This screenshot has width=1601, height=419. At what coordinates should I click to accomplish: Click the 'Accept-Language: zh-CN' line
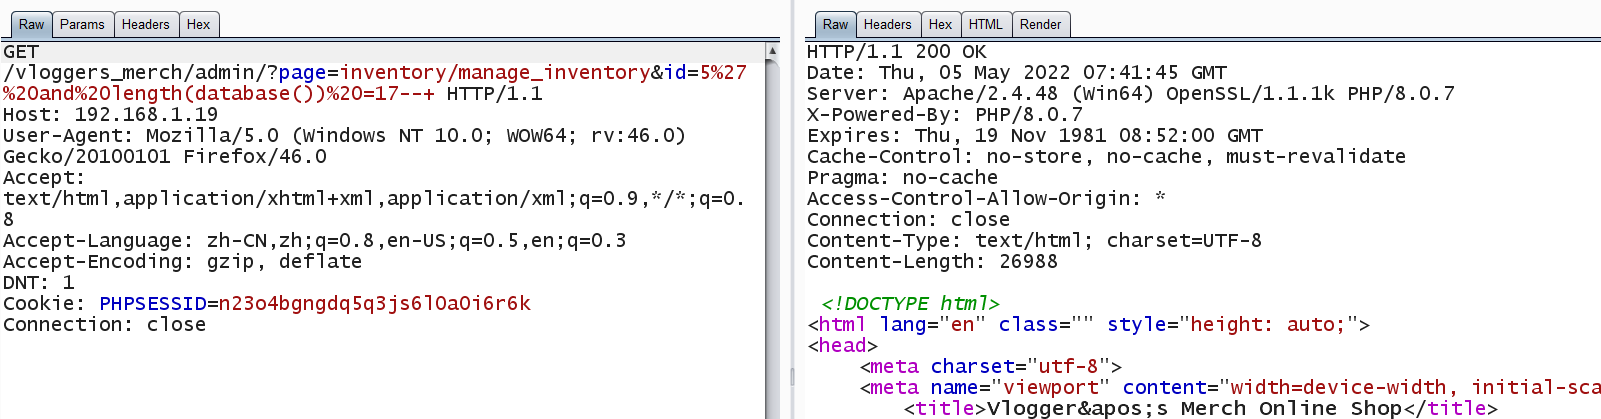(314, 241)
